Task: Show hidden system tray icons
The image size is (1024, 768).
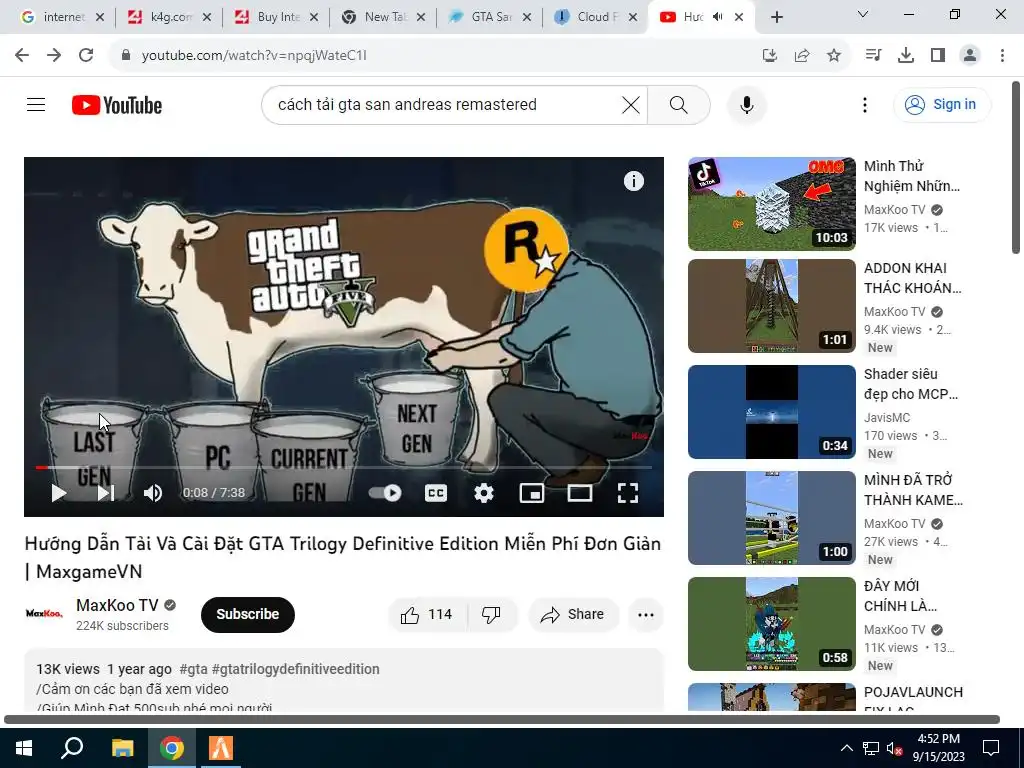Action: [x=846, y=748]
